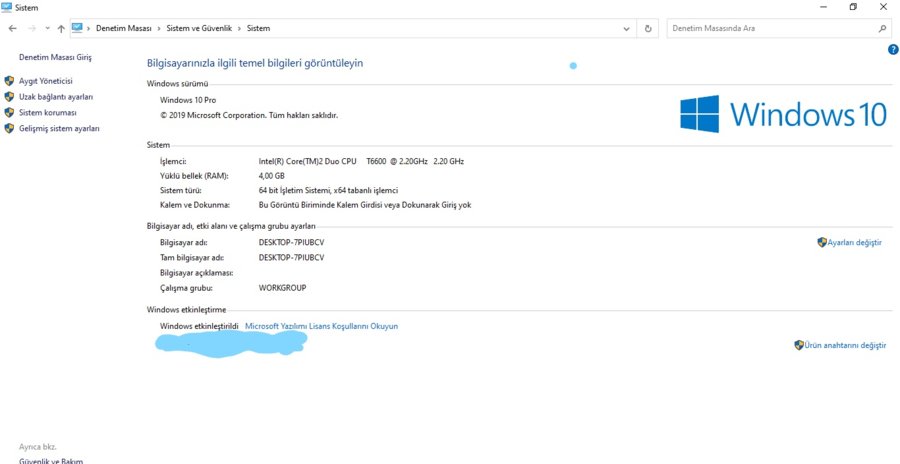Open Microsoft Yazılımı Lisans Koşullarını Okuyun link
The height and width of the screenshot is (464, 900).
coord(321,326)
